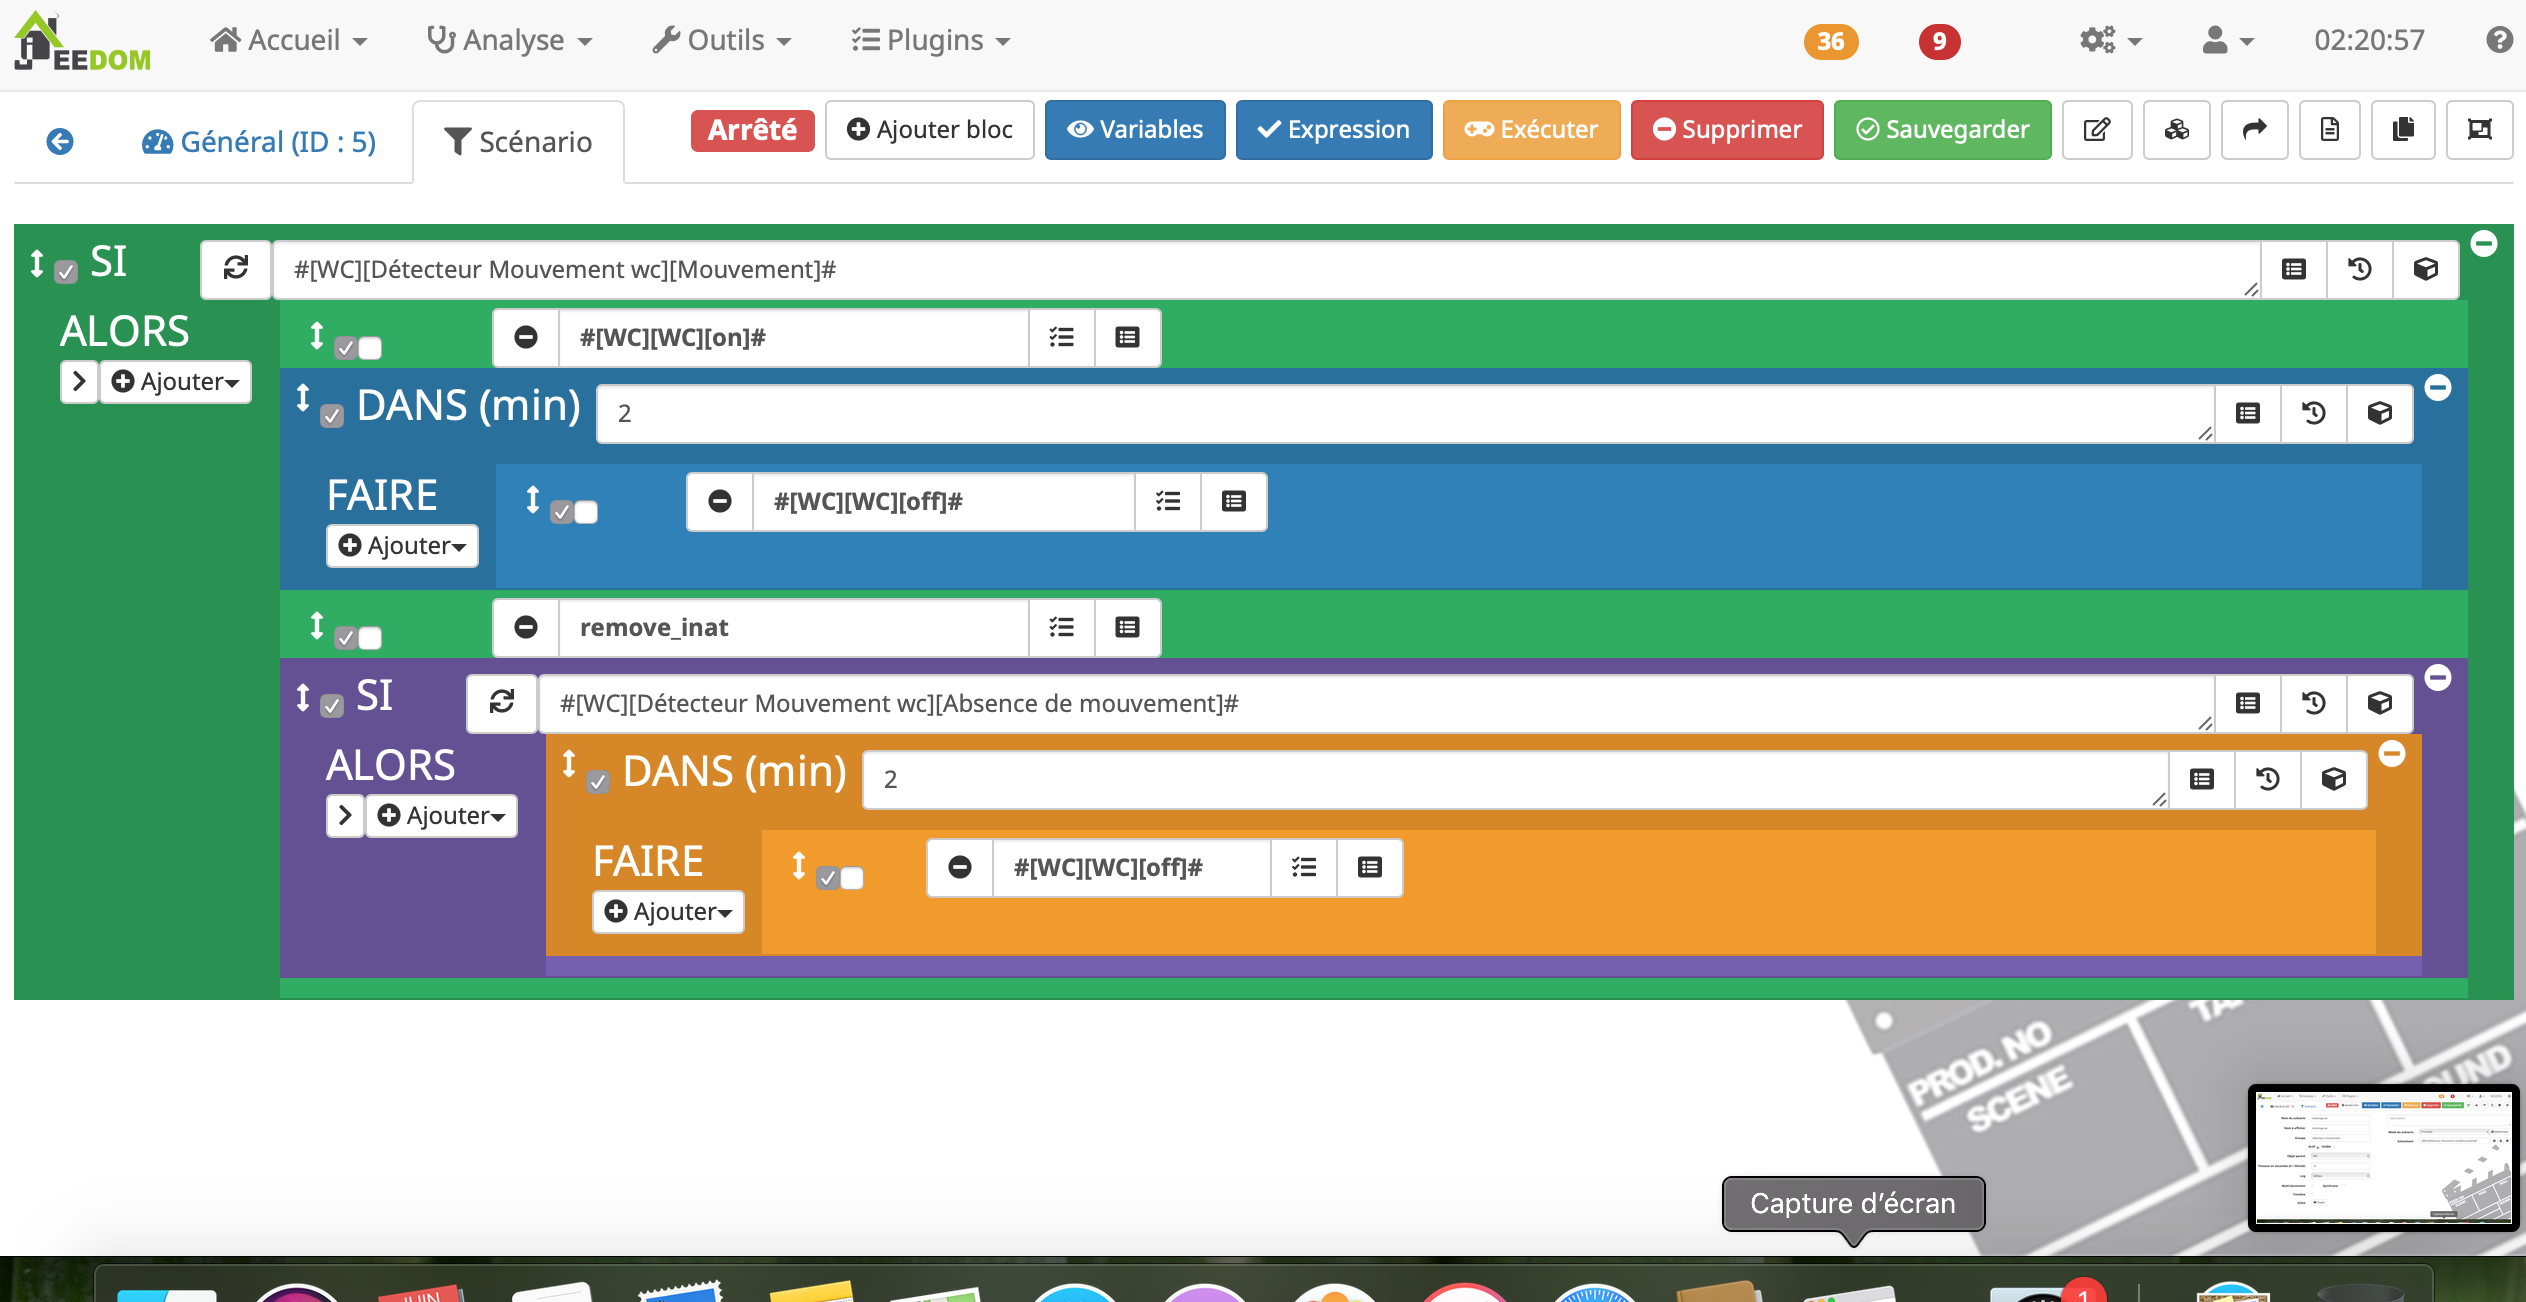Image resolution: width=2526 pixels, height=1302 pixels.
Task: Click the fullscreen frame toolbar icon
Action: click(2479, 130)
